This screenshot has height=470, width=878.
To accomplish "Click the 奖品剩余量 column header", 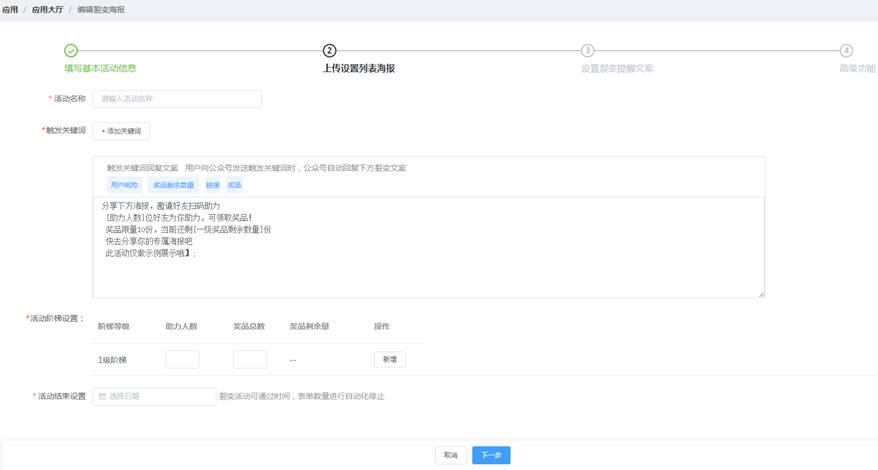I will pyautogui.click(x=309, y=326).
